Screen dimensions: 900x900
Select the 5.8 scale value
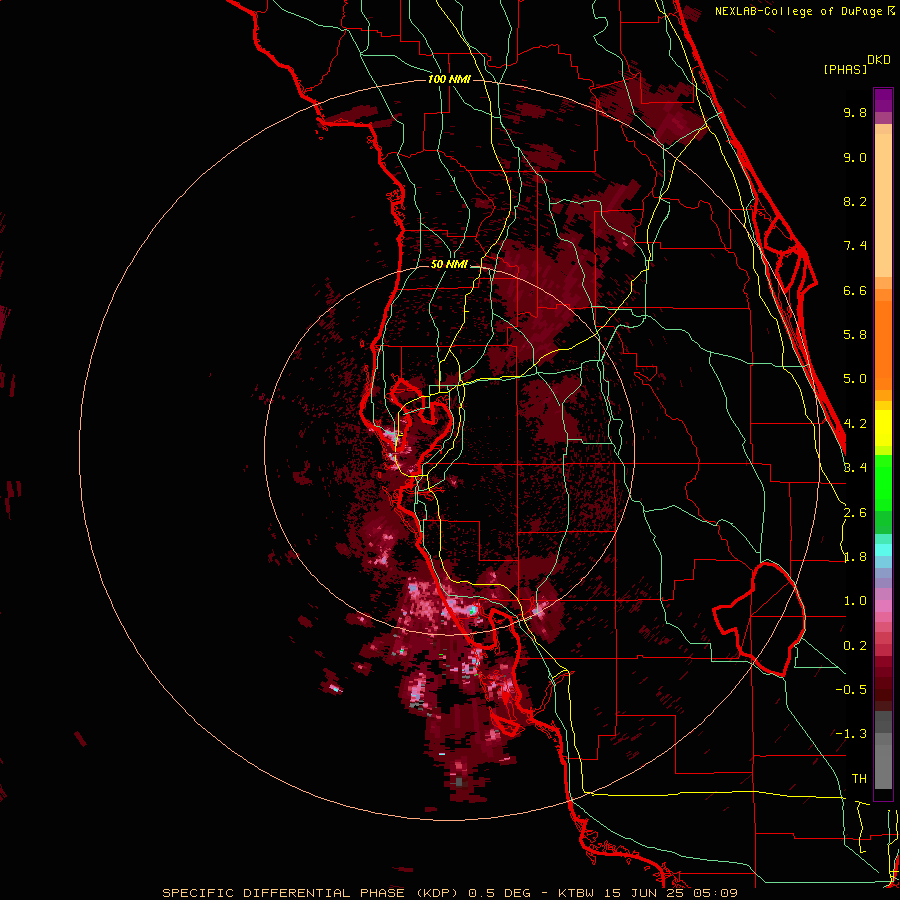click(x=855, y=335)
